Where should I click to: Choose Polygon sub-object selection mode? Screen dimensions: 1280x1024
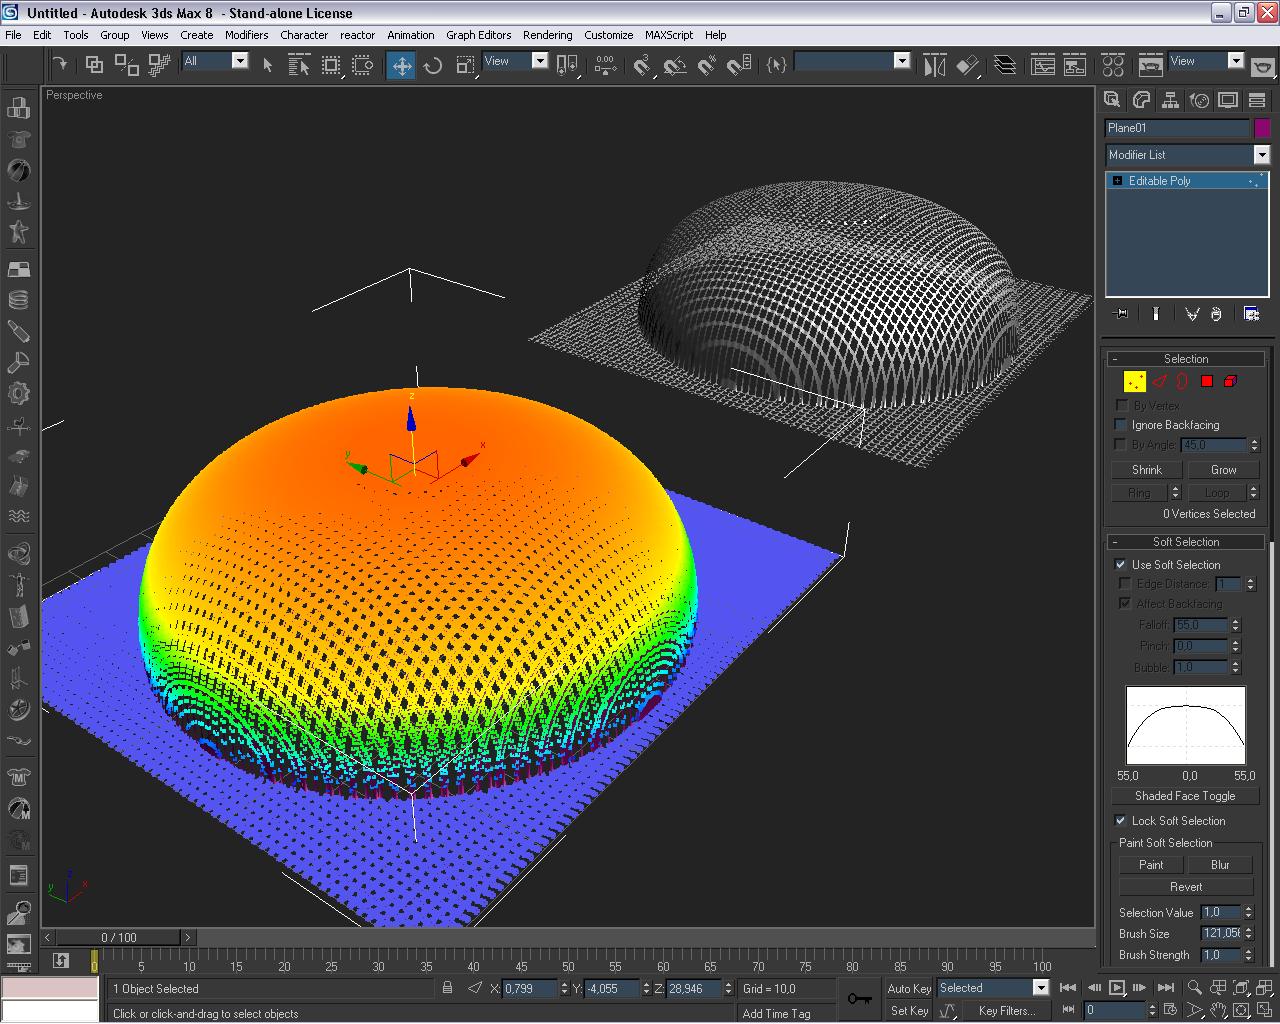1207,381
